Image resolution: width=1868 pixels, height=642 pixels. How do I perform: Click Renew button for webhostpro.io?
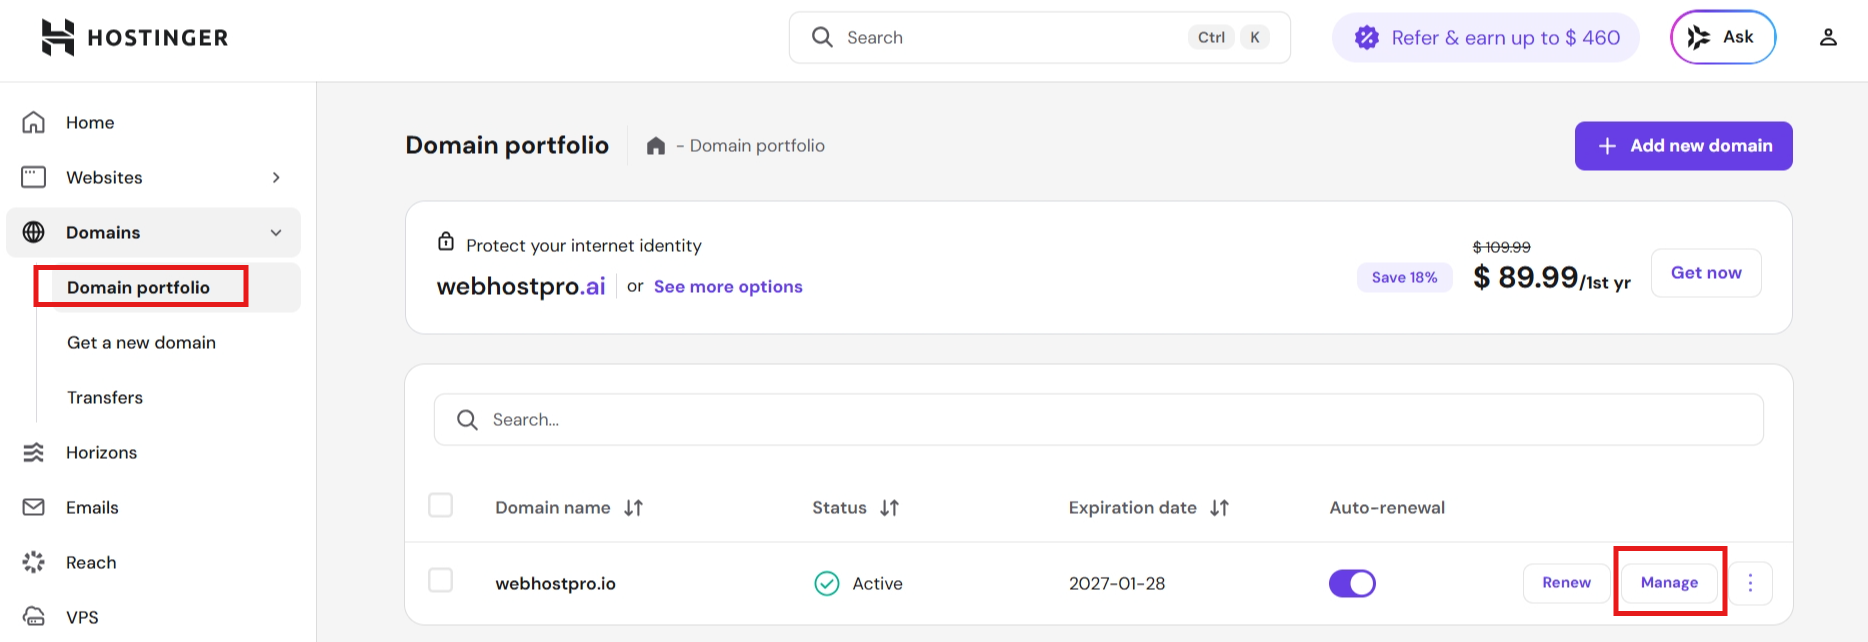point(1566,583)
